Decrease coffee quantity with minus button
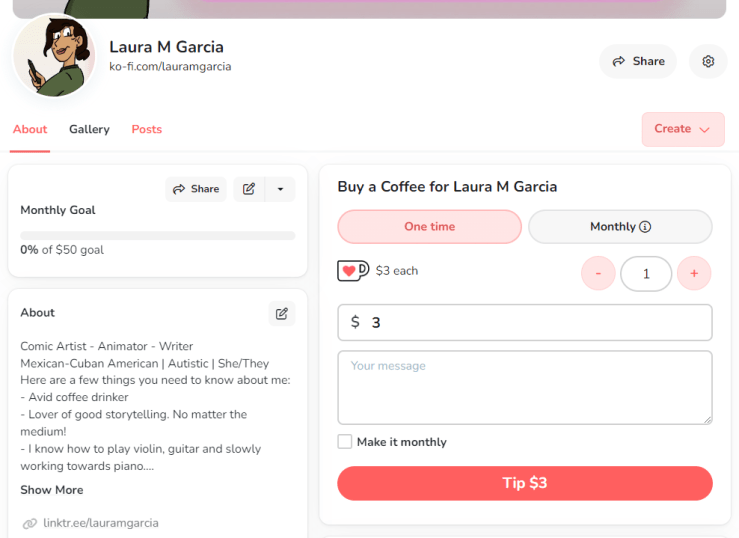Screen dimensions: 739x538 pos(598,273)
